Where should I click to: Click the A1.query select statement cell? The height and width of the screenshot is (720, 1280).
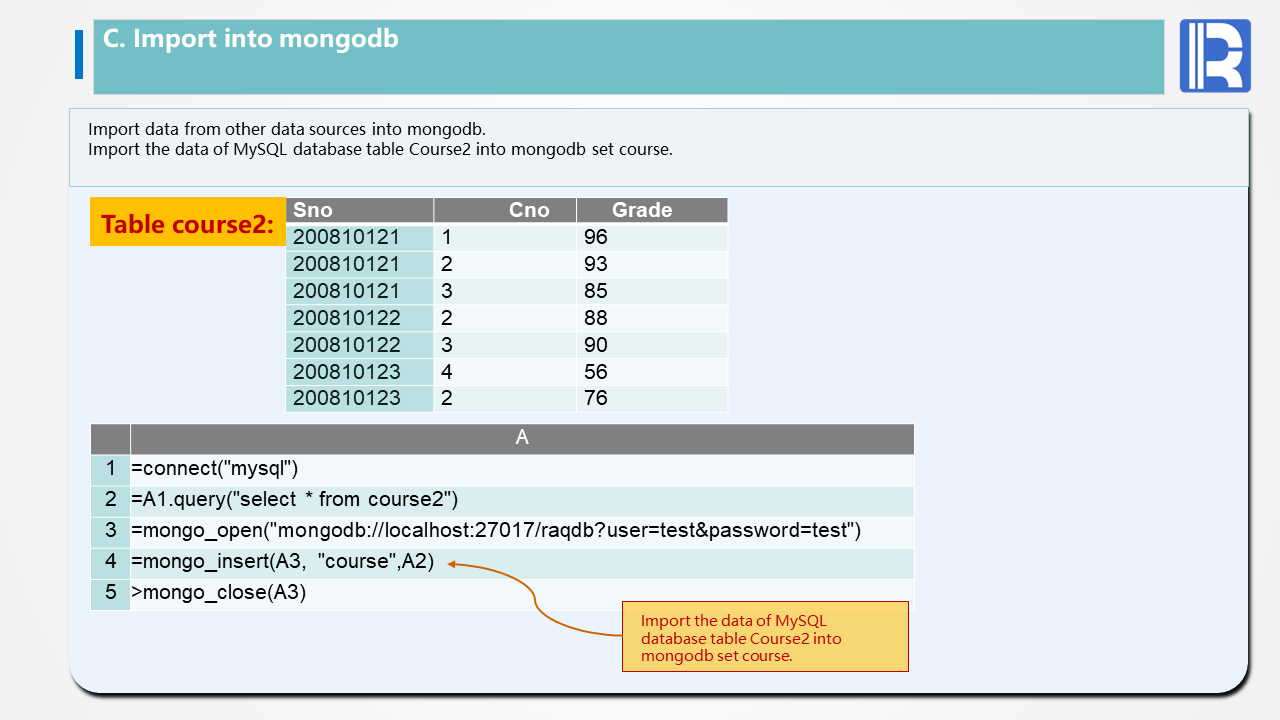pyautogui.click(x=522, y=500)
